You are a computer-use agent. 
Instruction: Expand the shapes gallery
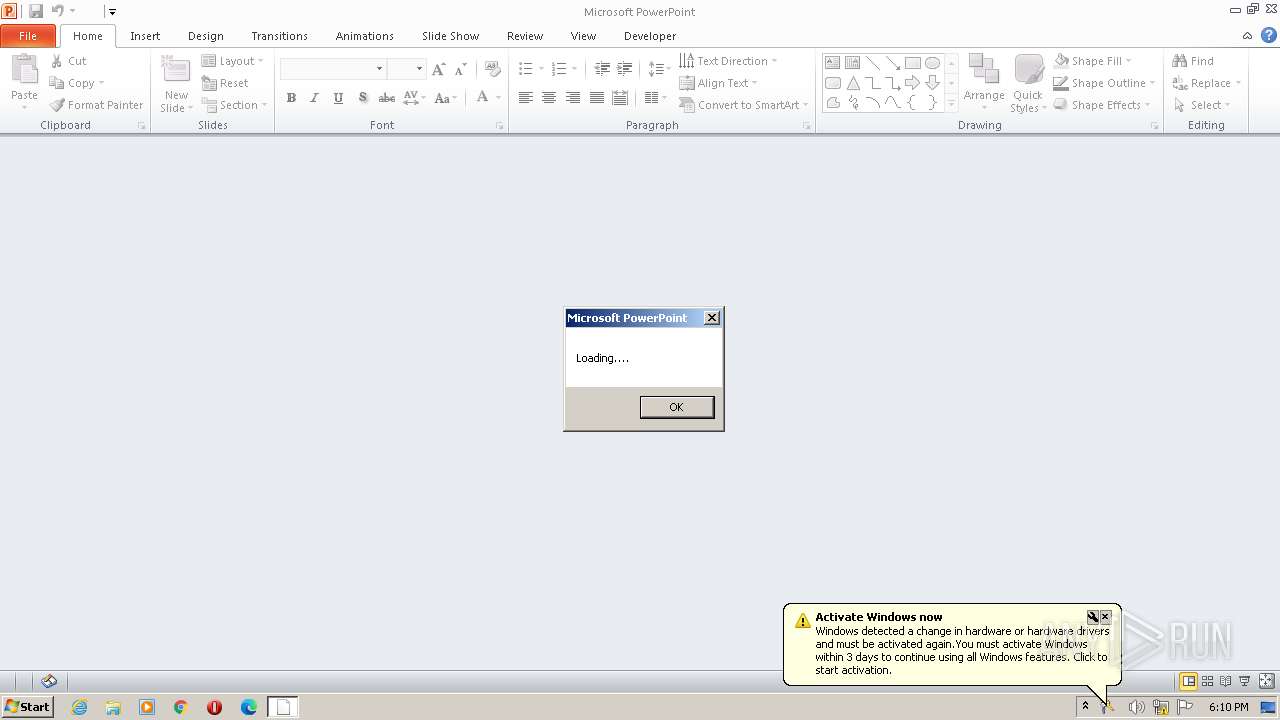tap(951, 103)
